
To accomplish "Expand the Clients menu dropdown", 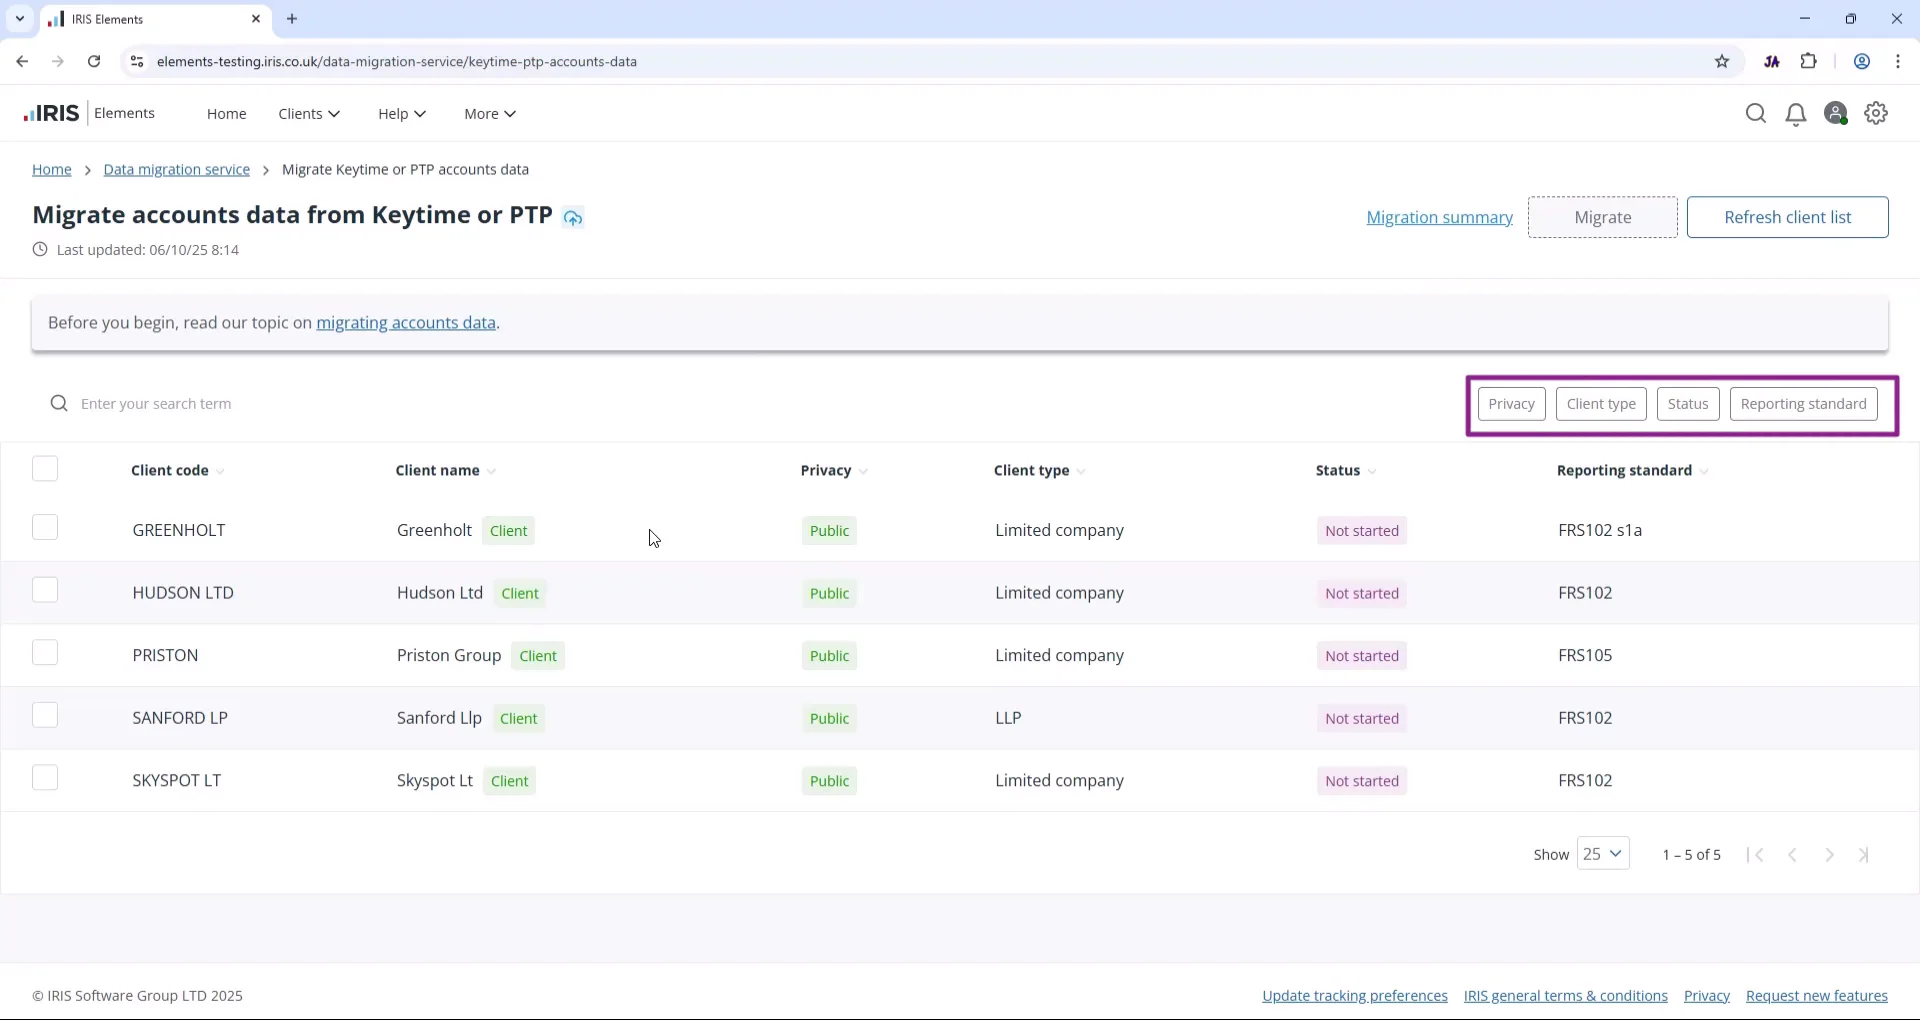I will (x=309, y=114).
